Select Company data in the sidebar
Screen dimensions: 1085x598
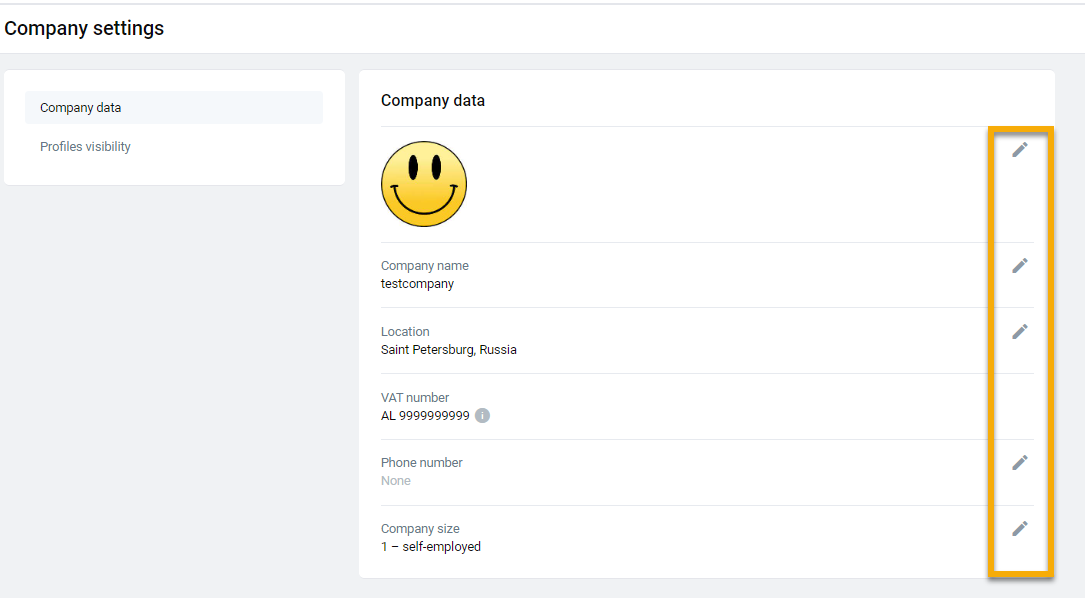tap(174, 108)
